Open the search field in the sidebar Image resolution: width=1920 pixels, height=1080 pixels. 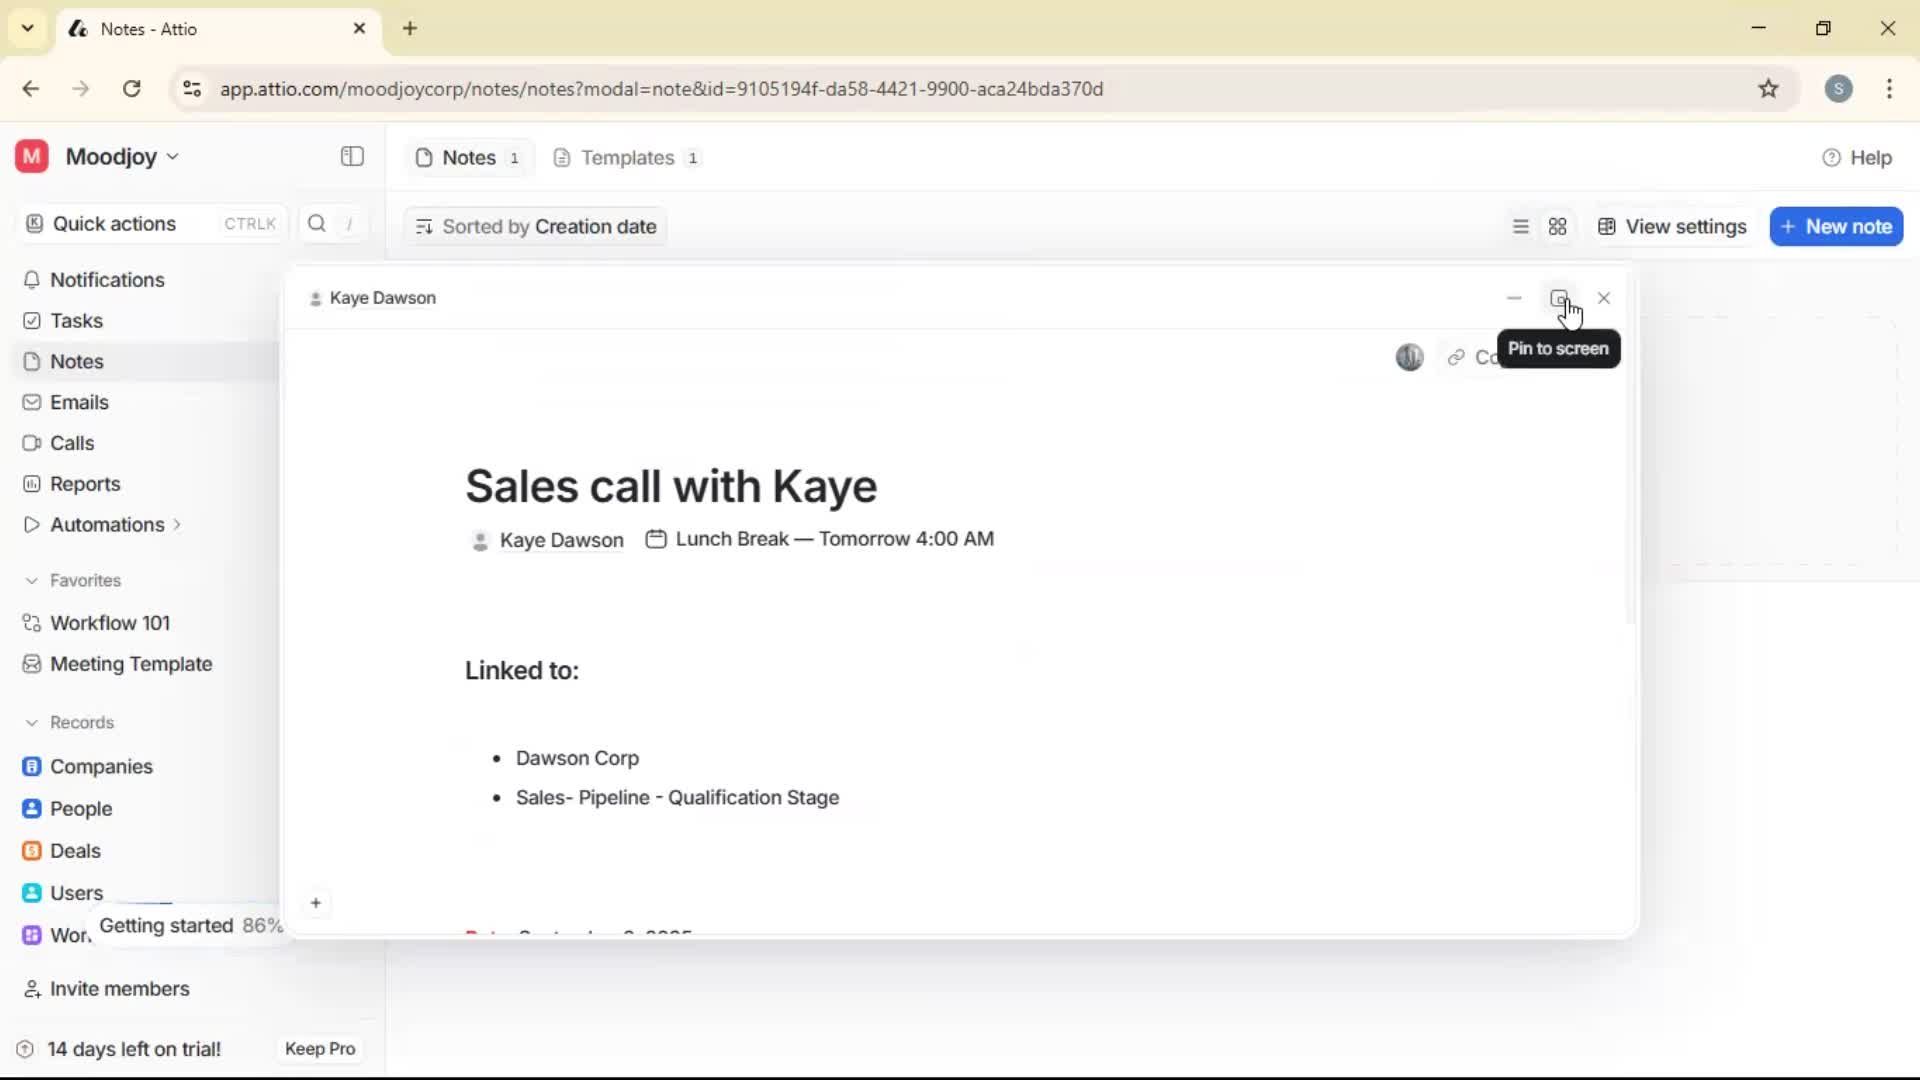point(316,224)
